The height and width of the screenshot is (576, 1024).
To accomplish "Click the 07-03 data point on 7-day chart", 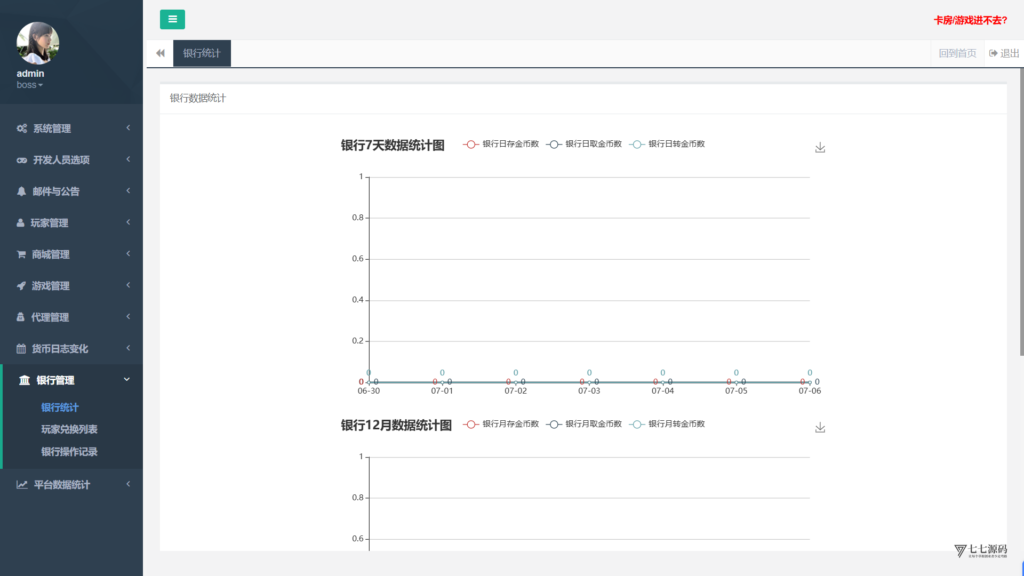I will point(589,382).
